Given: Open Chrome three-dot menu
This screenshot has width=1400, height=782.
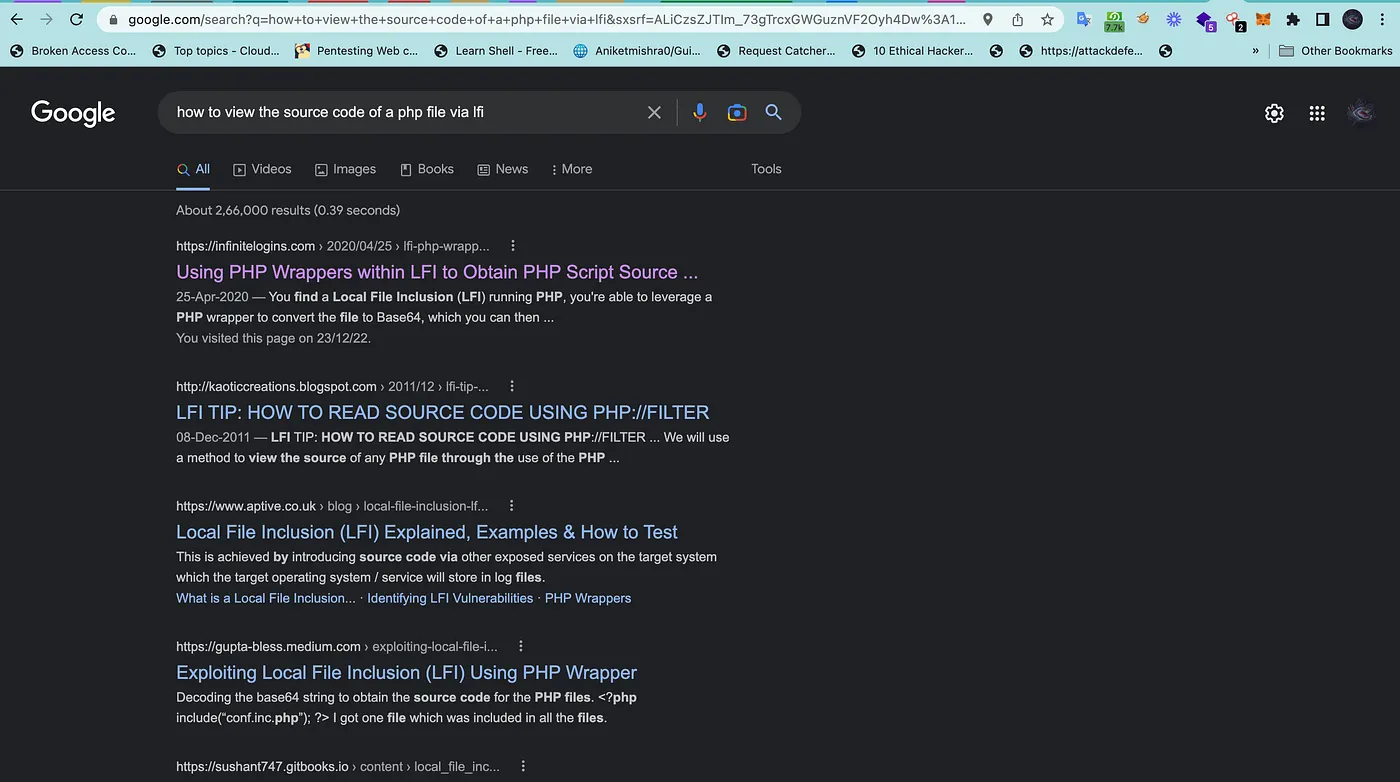Looking at the screenshot, I should coord(1382,19).
